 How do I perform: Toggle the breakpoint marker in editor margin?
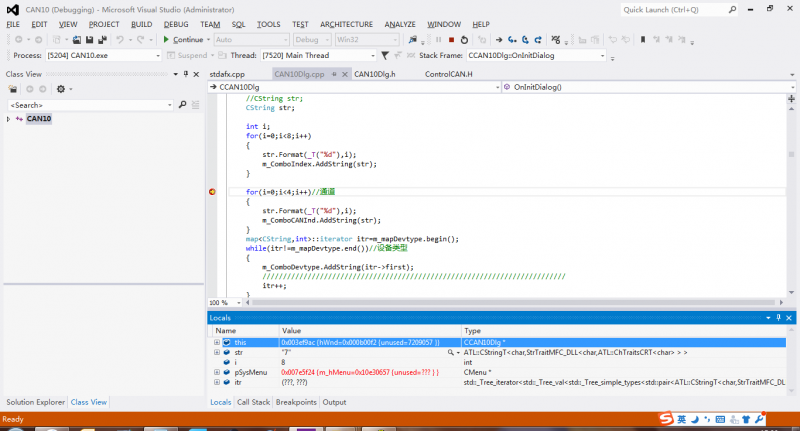(212, 190)
